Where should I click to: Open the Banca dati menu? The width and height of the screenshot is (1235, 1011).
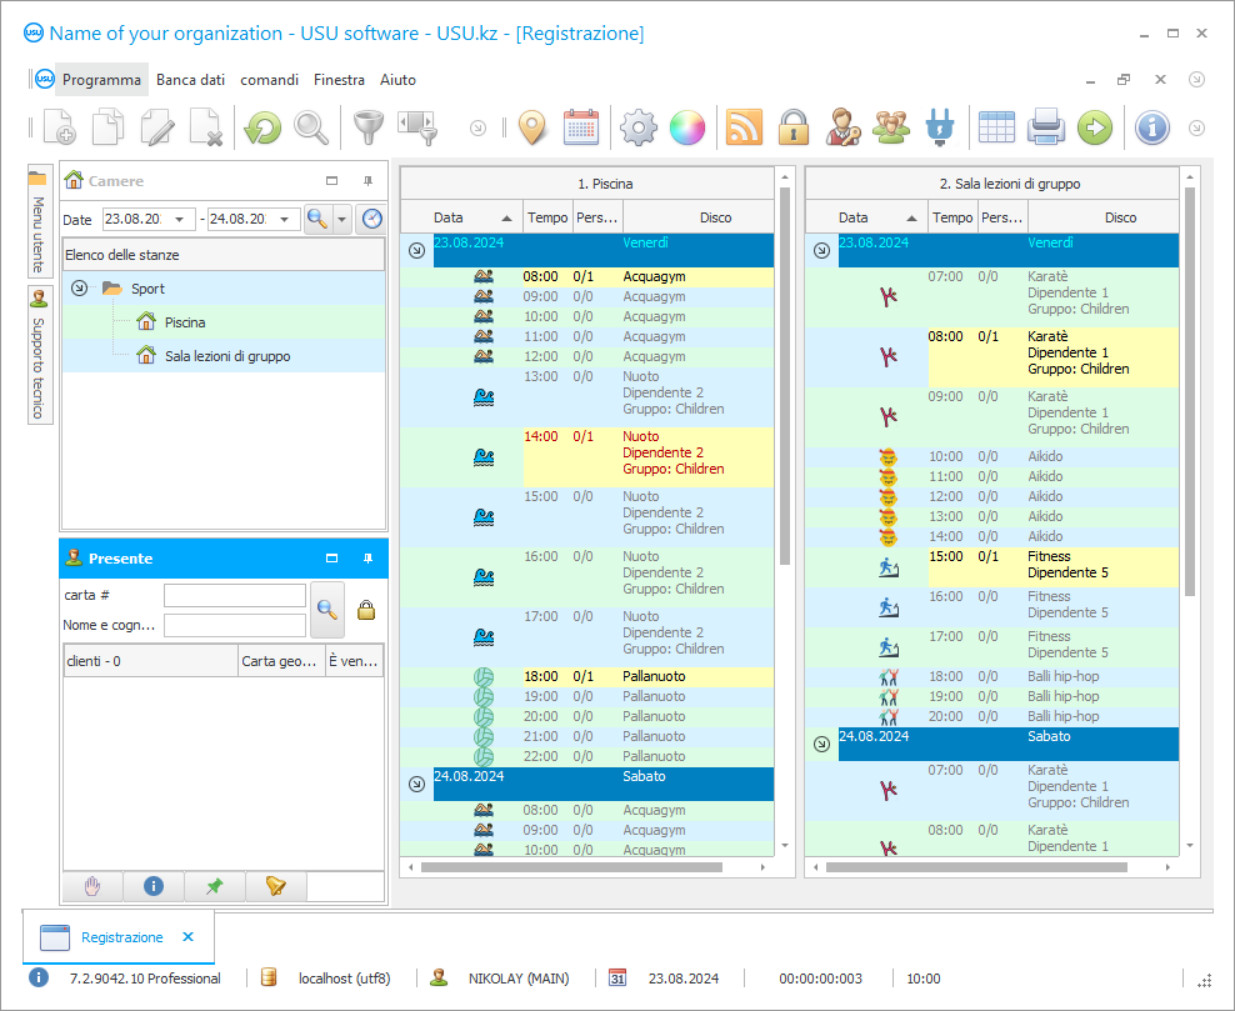pos(190,80)
